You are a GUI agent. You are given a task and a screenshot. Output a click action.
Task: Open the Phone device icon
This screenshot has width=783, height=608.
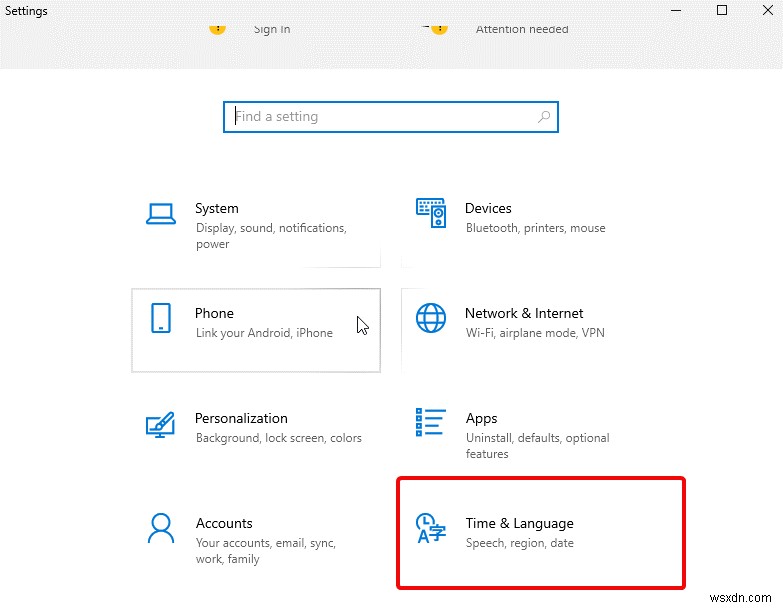[161, 318]
